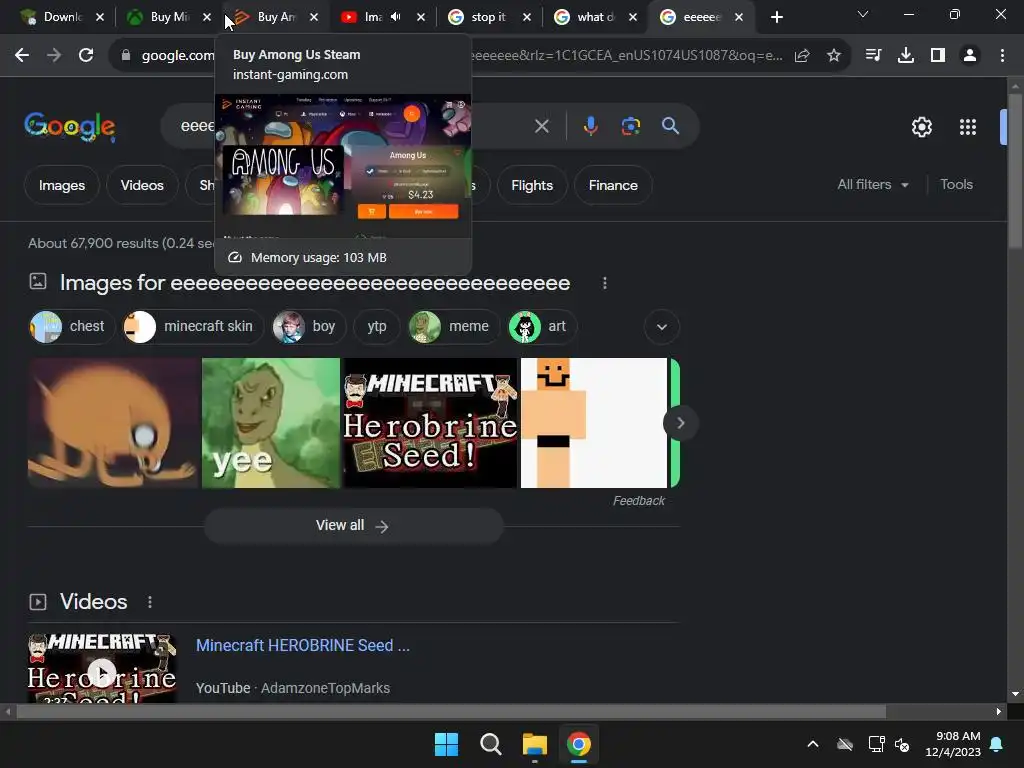
Task: Open a new browser tab
Action: (776, 18)
